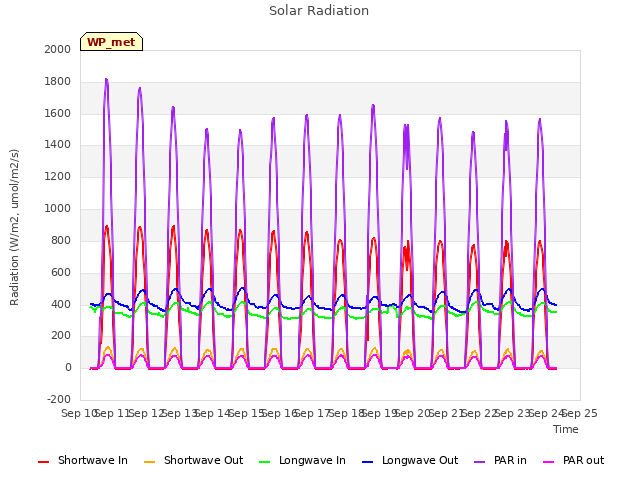Click the Sep 25 x-axis date label
640x480 pixels.
coord(582,413)
